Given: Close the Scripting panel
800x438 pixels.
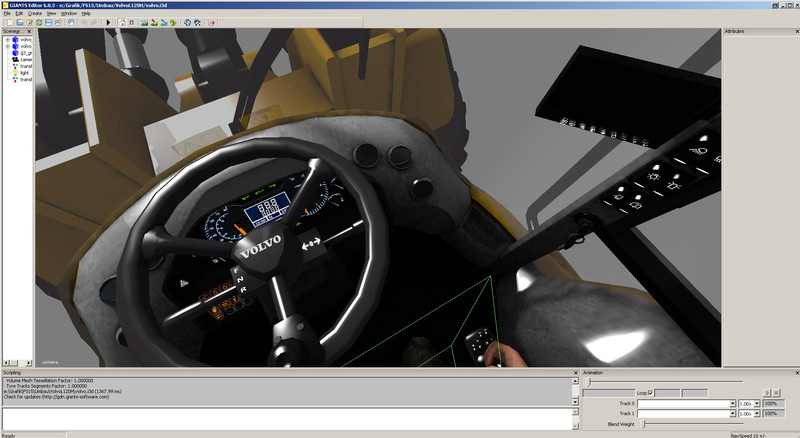Looking at the screenshot, I should (x=576, y=373).
